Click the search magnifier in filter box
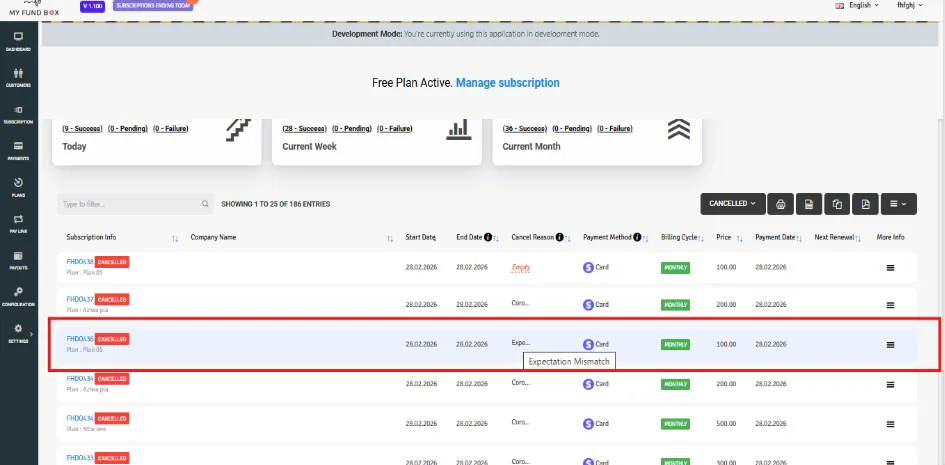Screen dimensions: 945x465 [205, 204]
